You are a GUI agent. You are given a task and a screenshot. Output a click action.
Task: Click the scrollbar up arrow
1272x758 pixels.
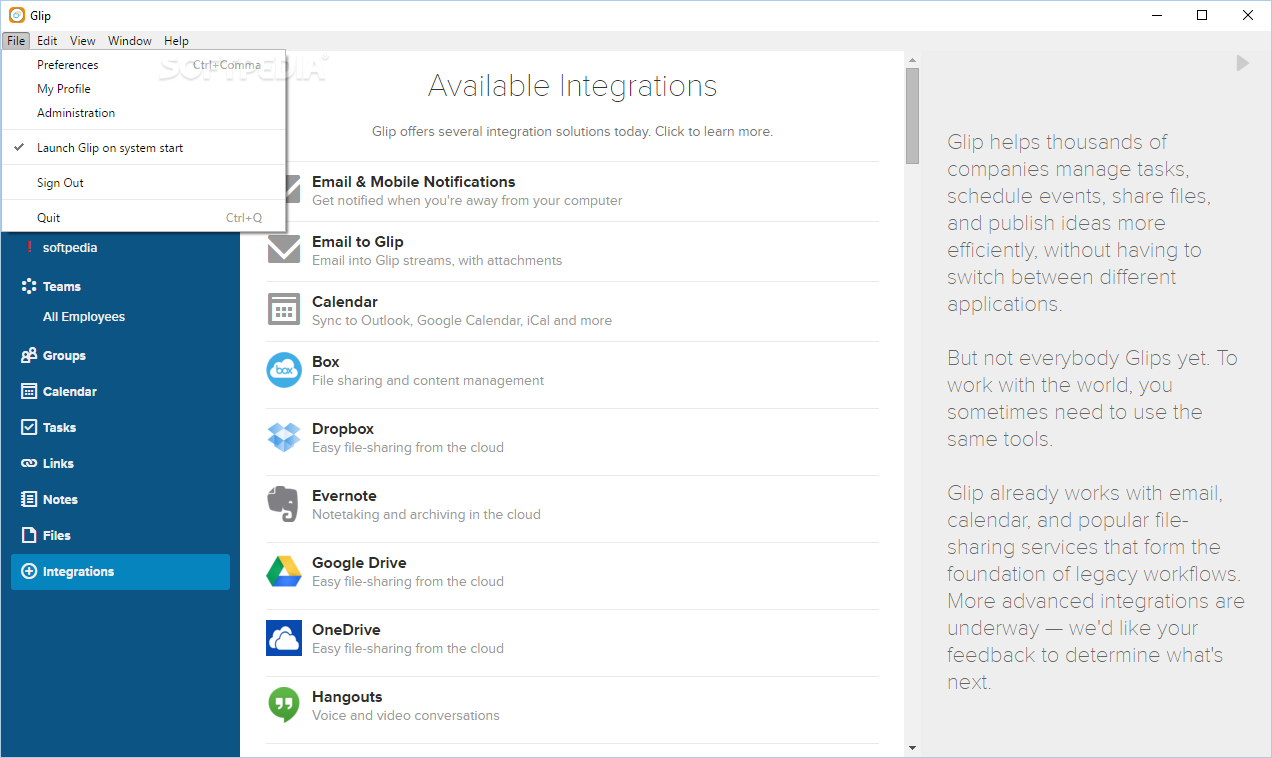click(912, 59)
